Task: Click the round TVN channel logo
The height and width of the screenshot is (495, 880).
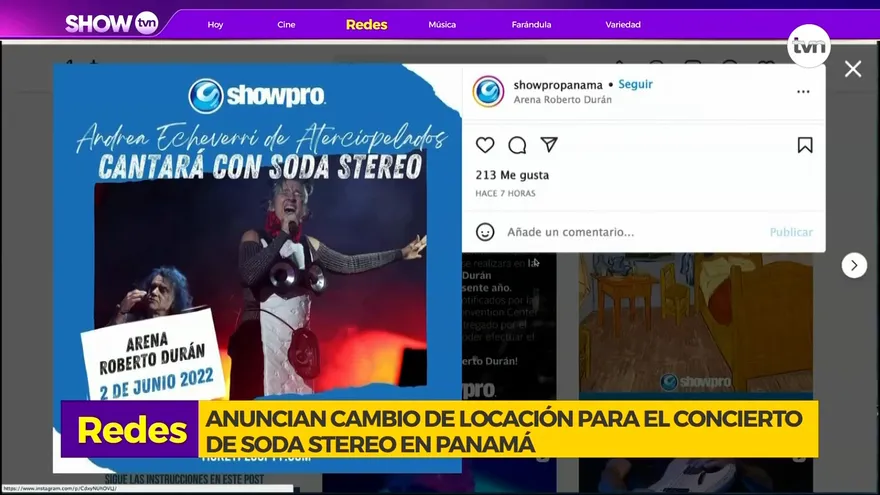Action: pyautogui.click(x=809, y=45)
